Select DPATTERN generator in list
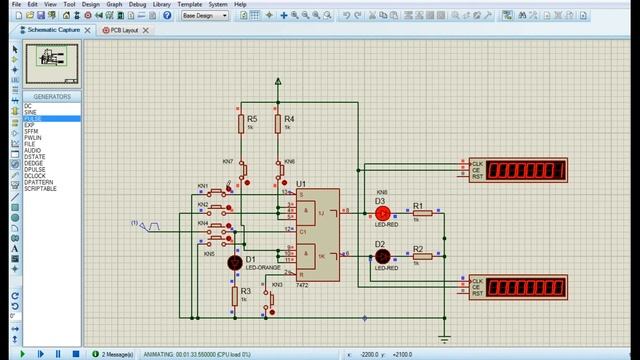The width and height of the screenshot is (640, 360). pos(38,182)
